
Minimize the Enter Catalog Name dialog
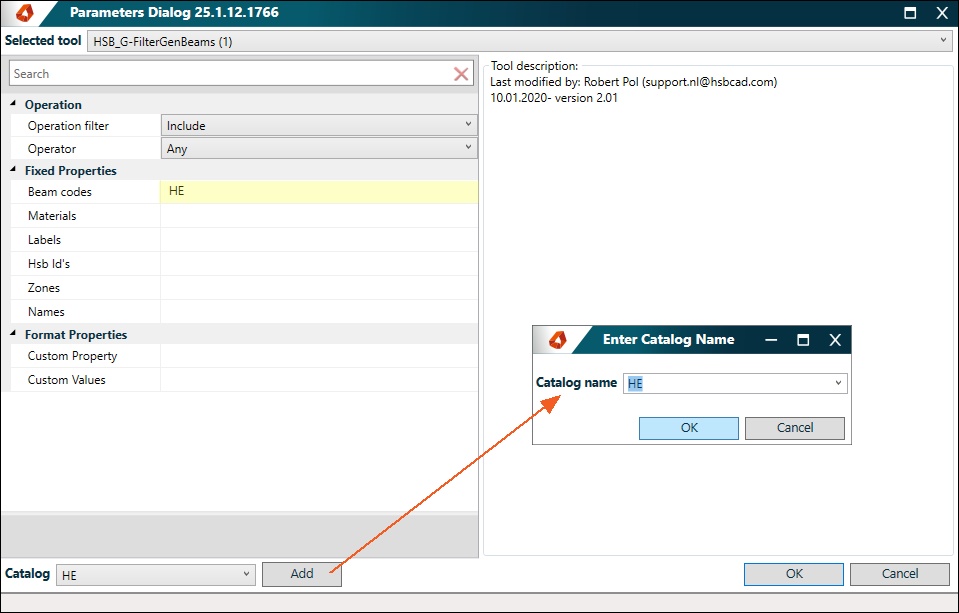(771, 340)
